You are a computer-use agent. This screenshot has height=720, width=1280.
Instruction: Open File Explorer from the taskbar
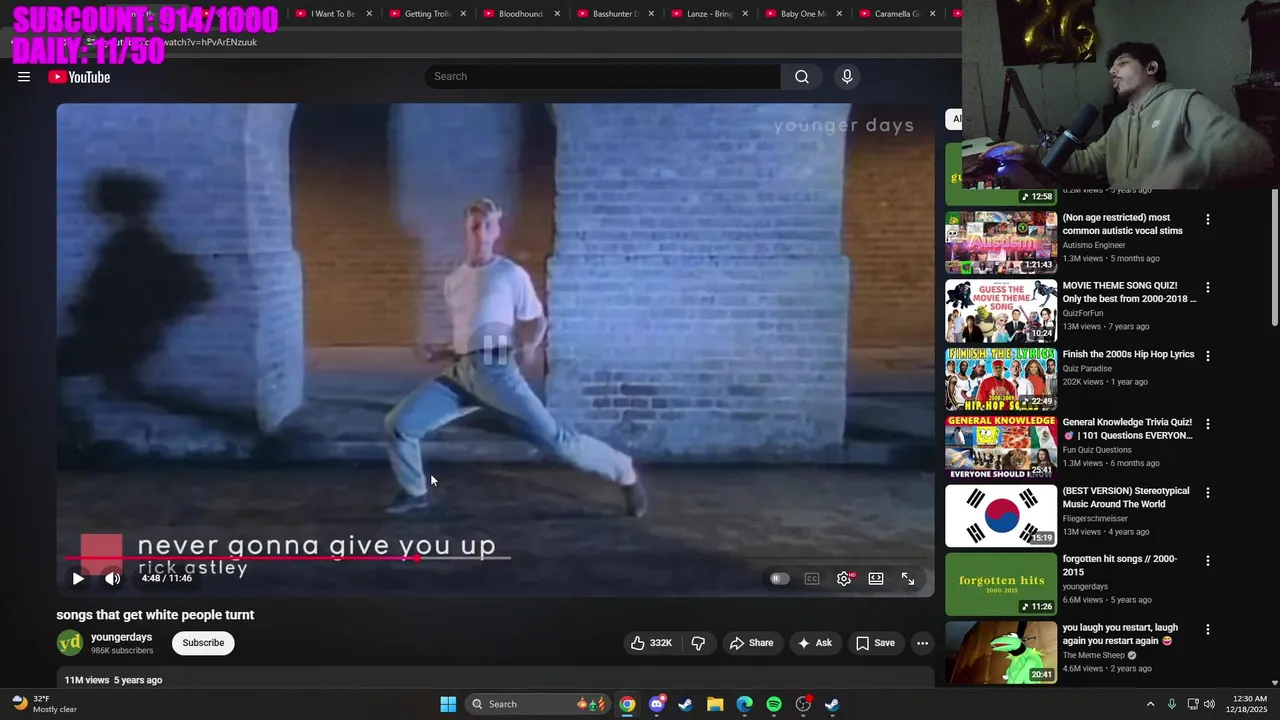(715, 704)
